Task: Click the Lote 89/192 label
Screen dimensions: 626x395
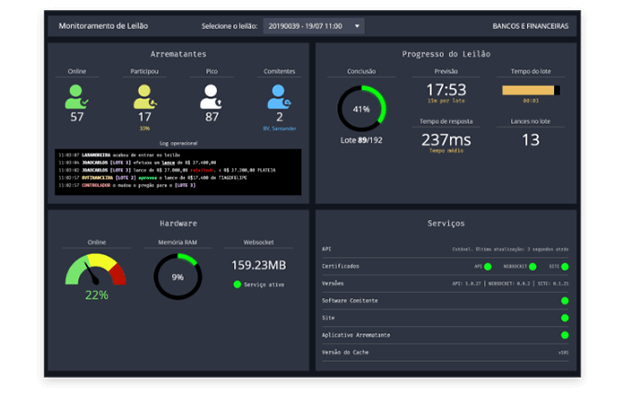Action: pyautogui.click(x=361, y=140)
